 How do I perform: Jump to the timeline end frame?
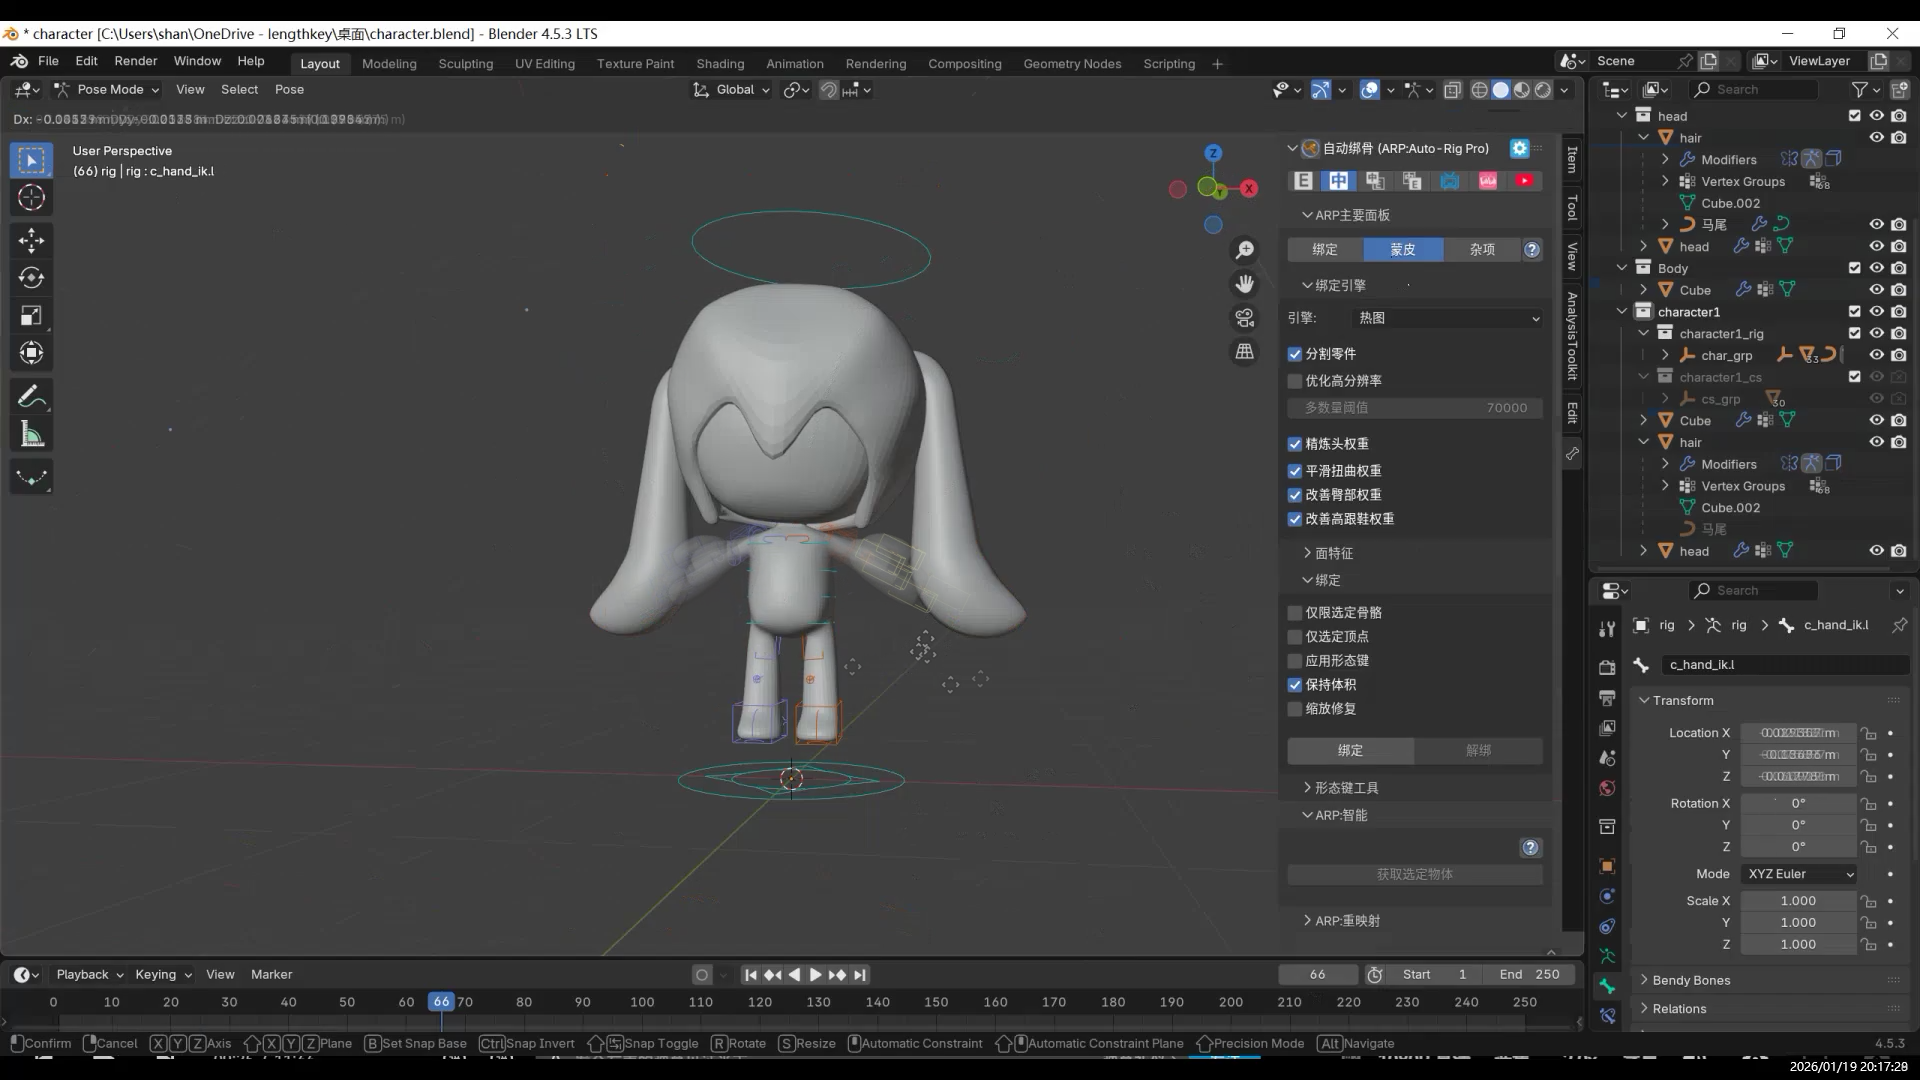click(860, 975)
